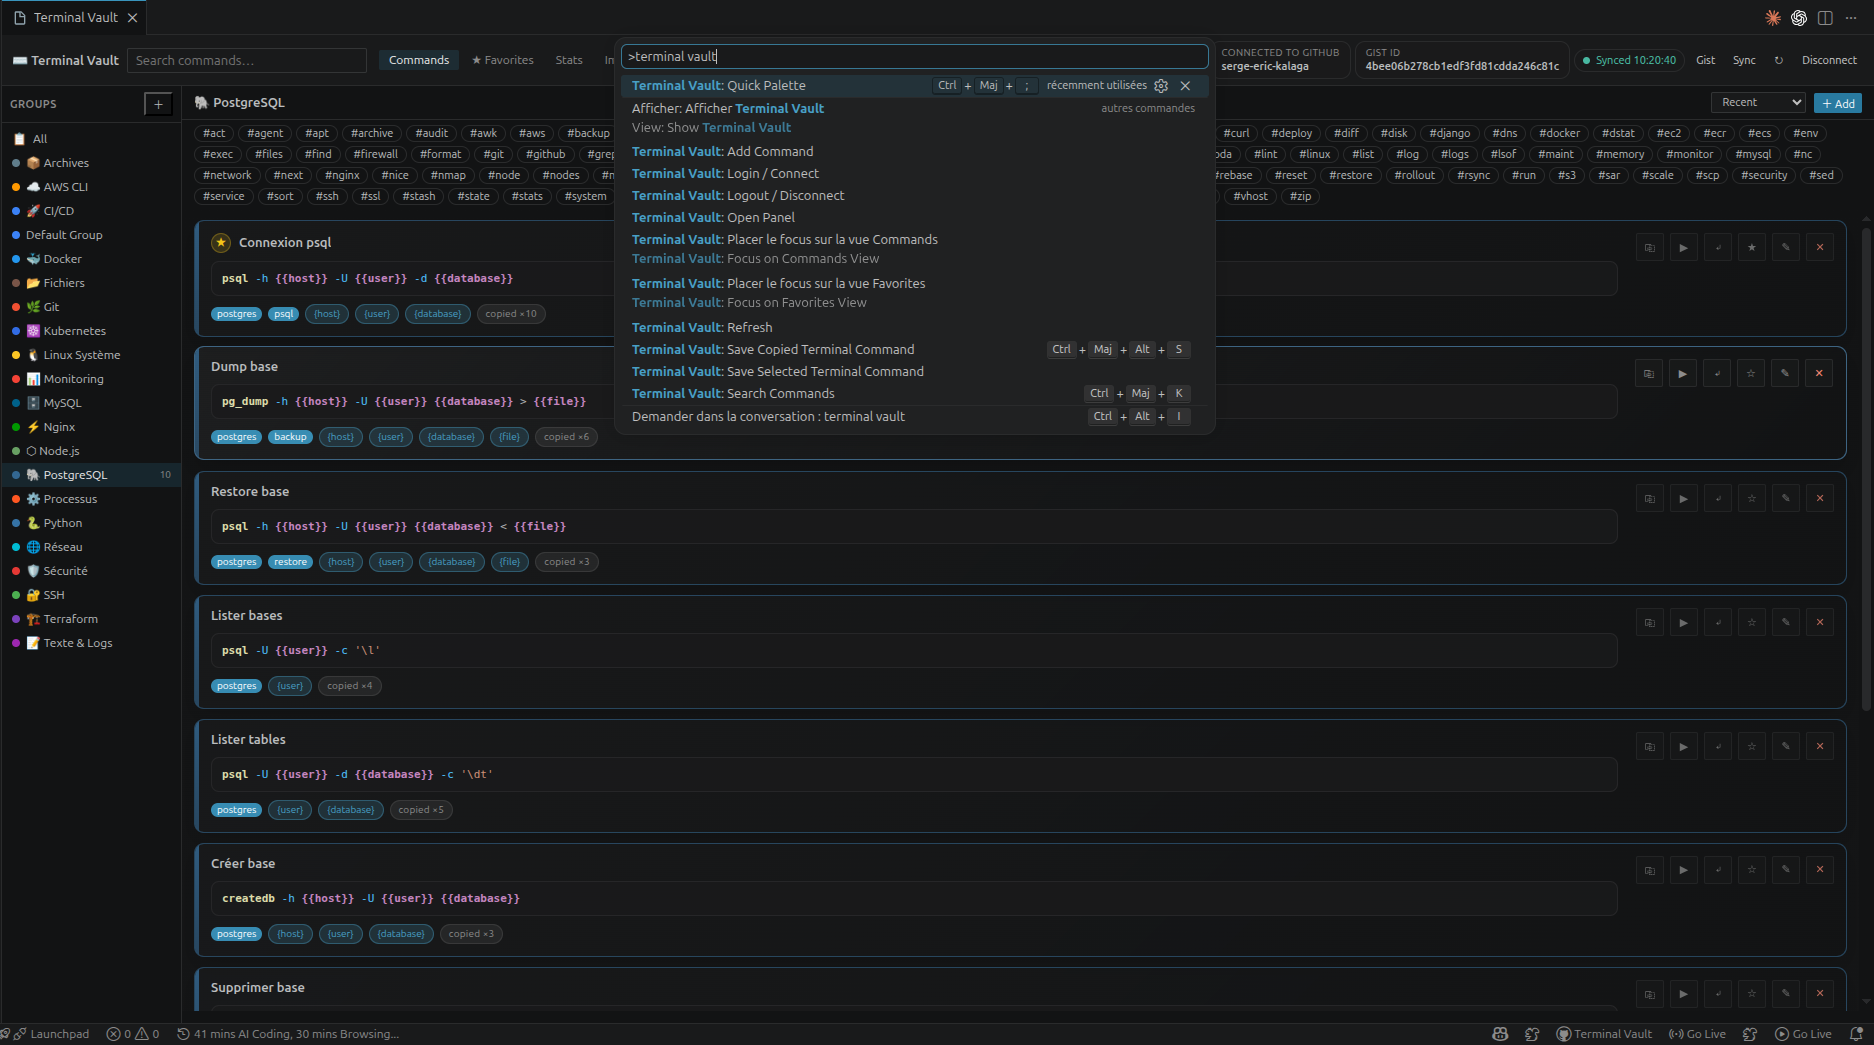Viewport: 1874px width, 1045px height.
Task: Click the command palette text input
Action: (x=915, y=57)
